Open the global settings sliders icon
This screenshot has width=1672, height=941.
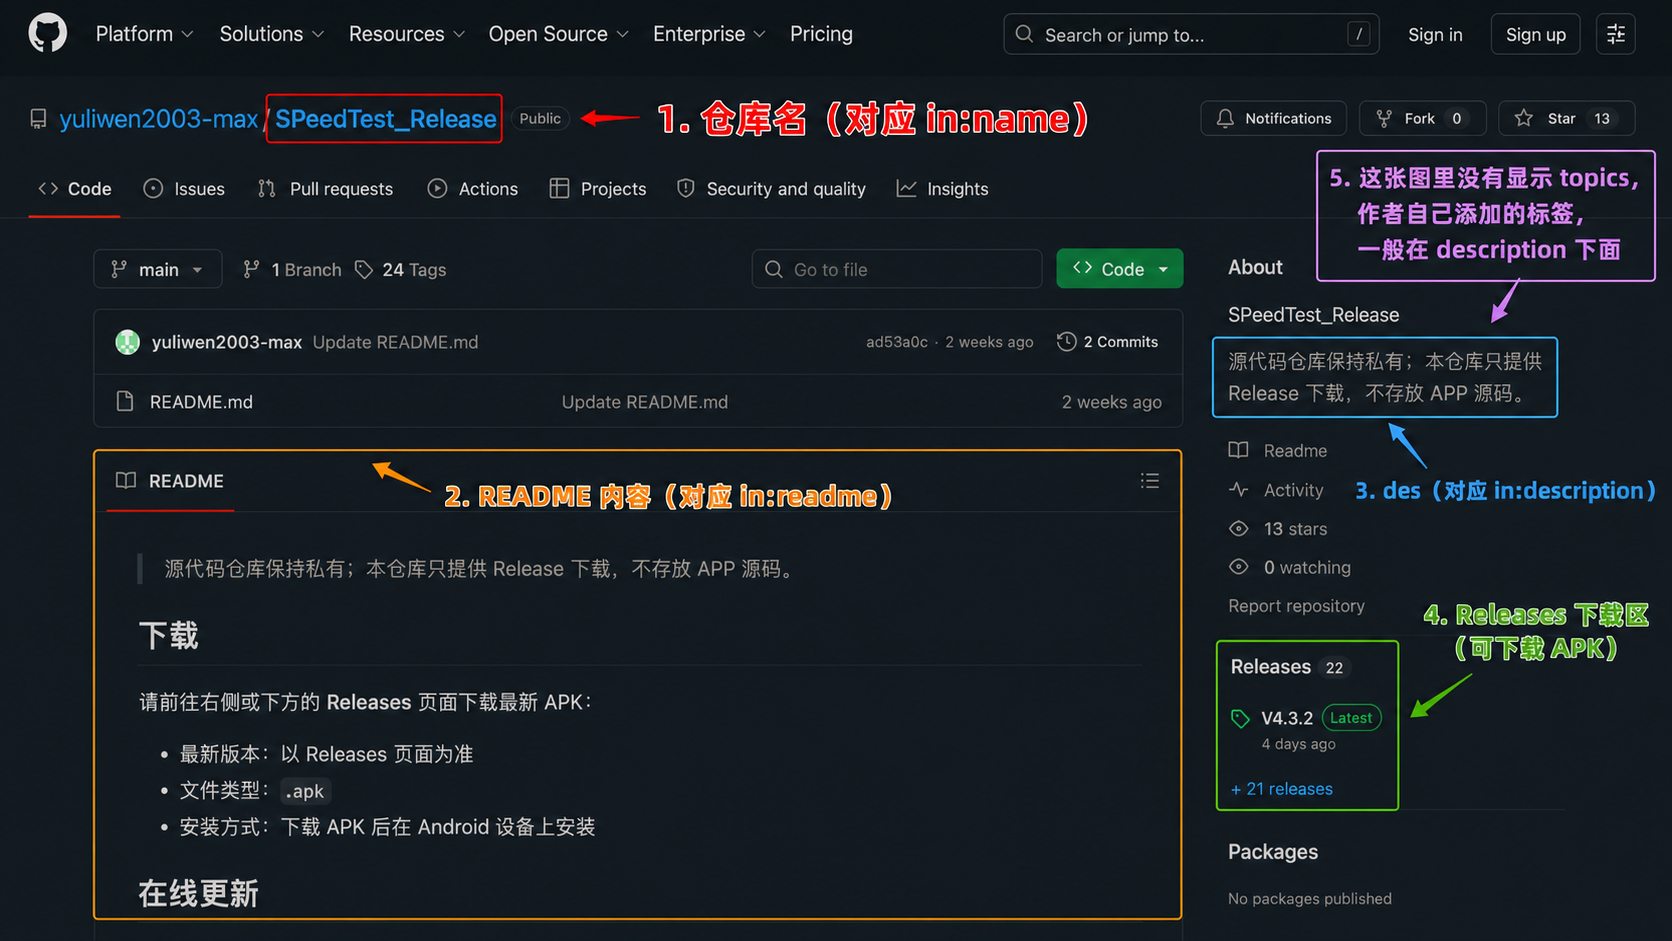[x=1615, y=34]
